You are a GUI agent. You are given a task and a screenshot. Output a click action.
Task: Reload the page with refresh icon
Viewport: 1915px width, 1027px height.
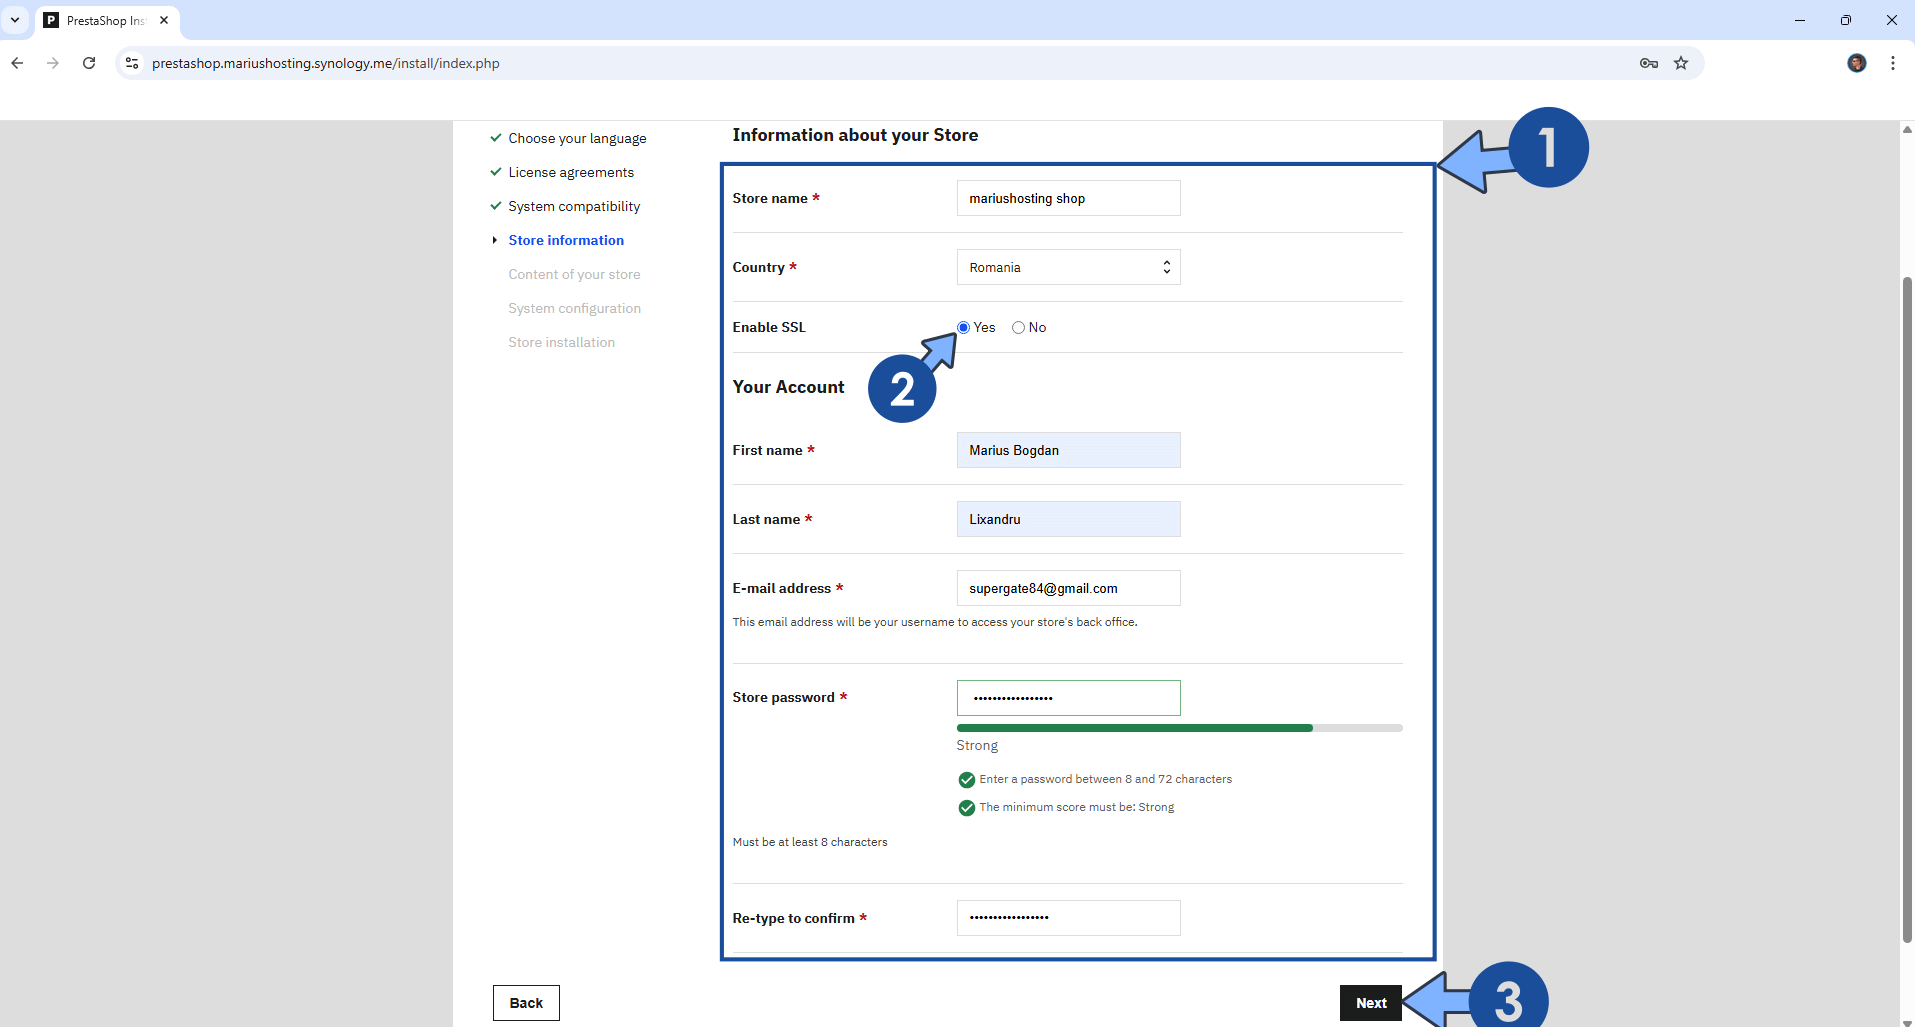pyautogui.click(x=89, y=63)
